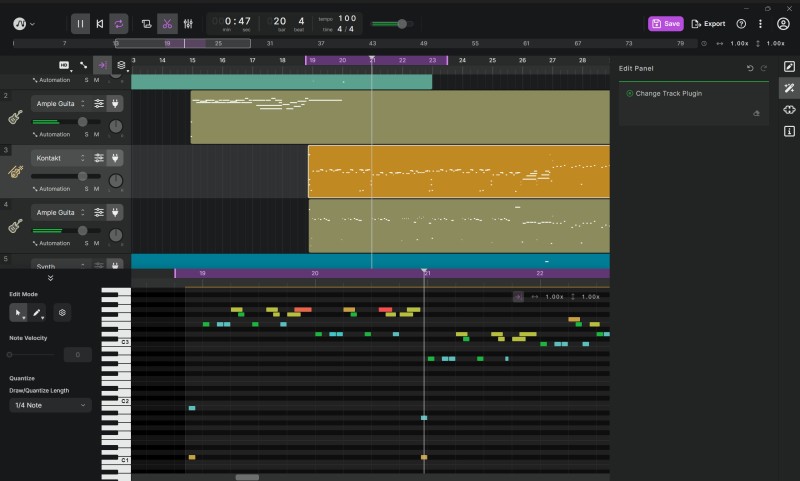Click the hexagon settings icon in Edit Mode
The width and height of the screenshot is (800, 481).
click(62, 313)
